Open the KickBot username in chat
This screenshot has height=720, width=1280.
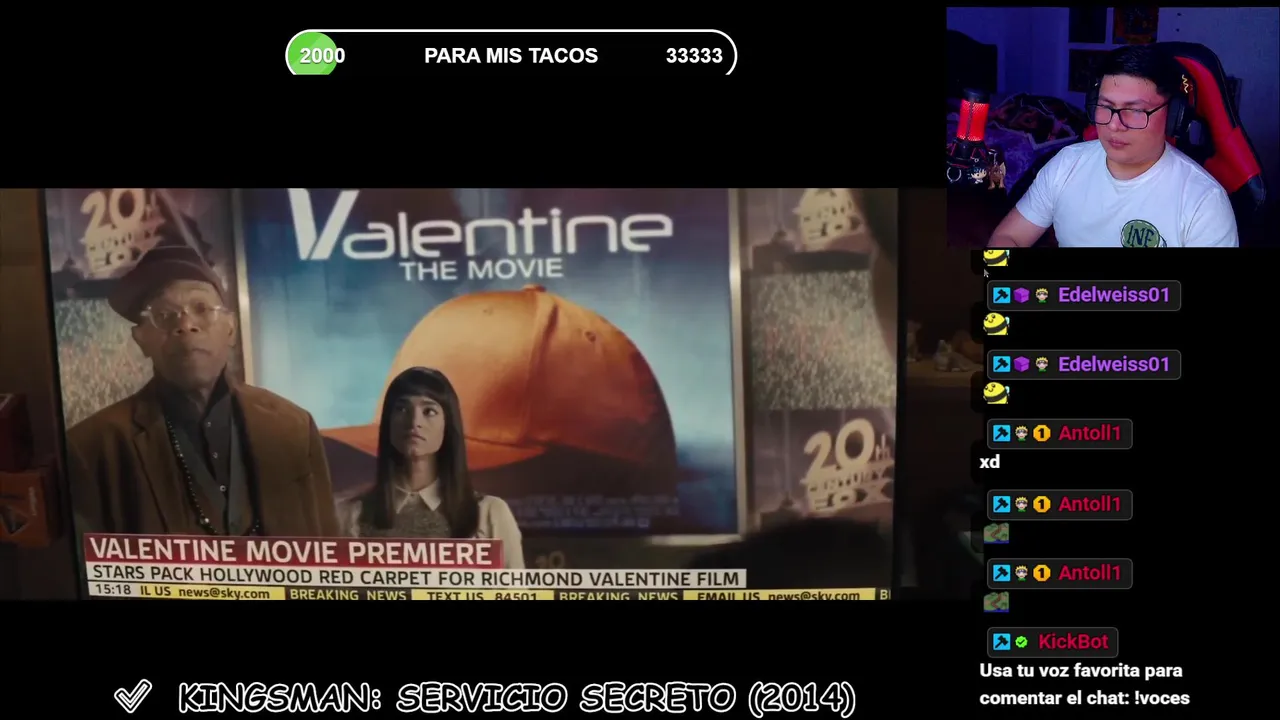(x=1073, y=642)
